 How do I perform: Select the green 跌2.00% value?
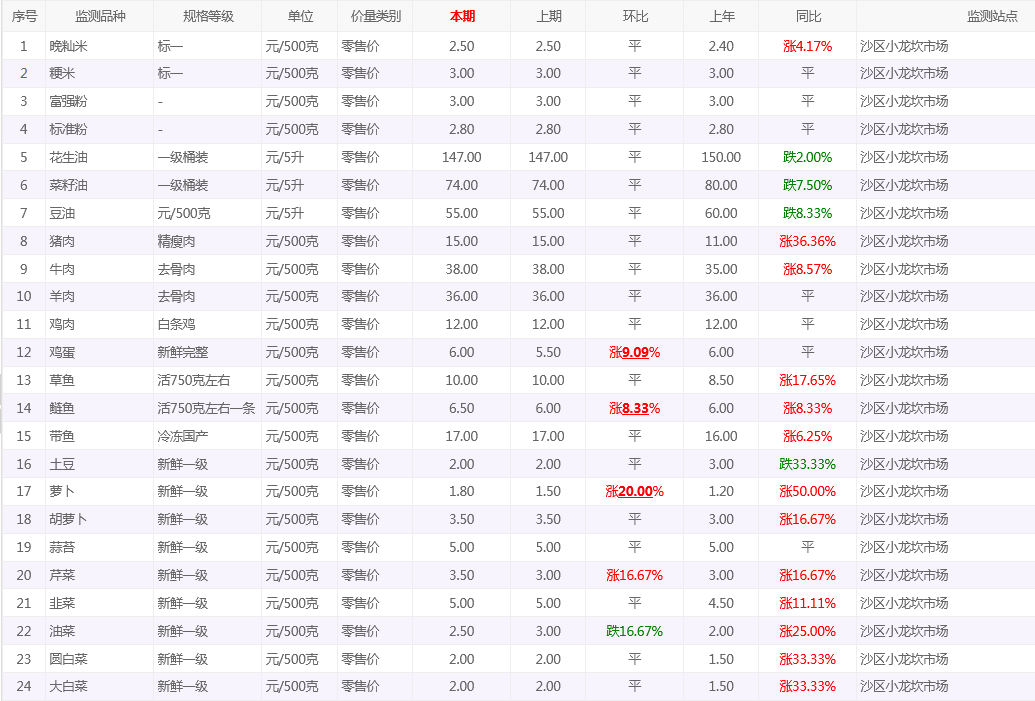point(807,158)
